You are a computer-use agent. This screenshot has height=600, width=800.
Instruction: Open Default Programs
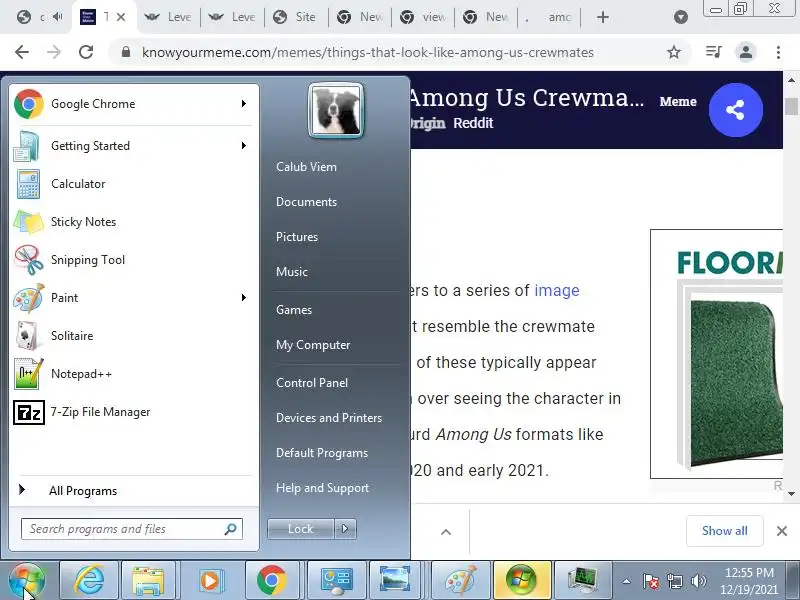tap(321, 453)
